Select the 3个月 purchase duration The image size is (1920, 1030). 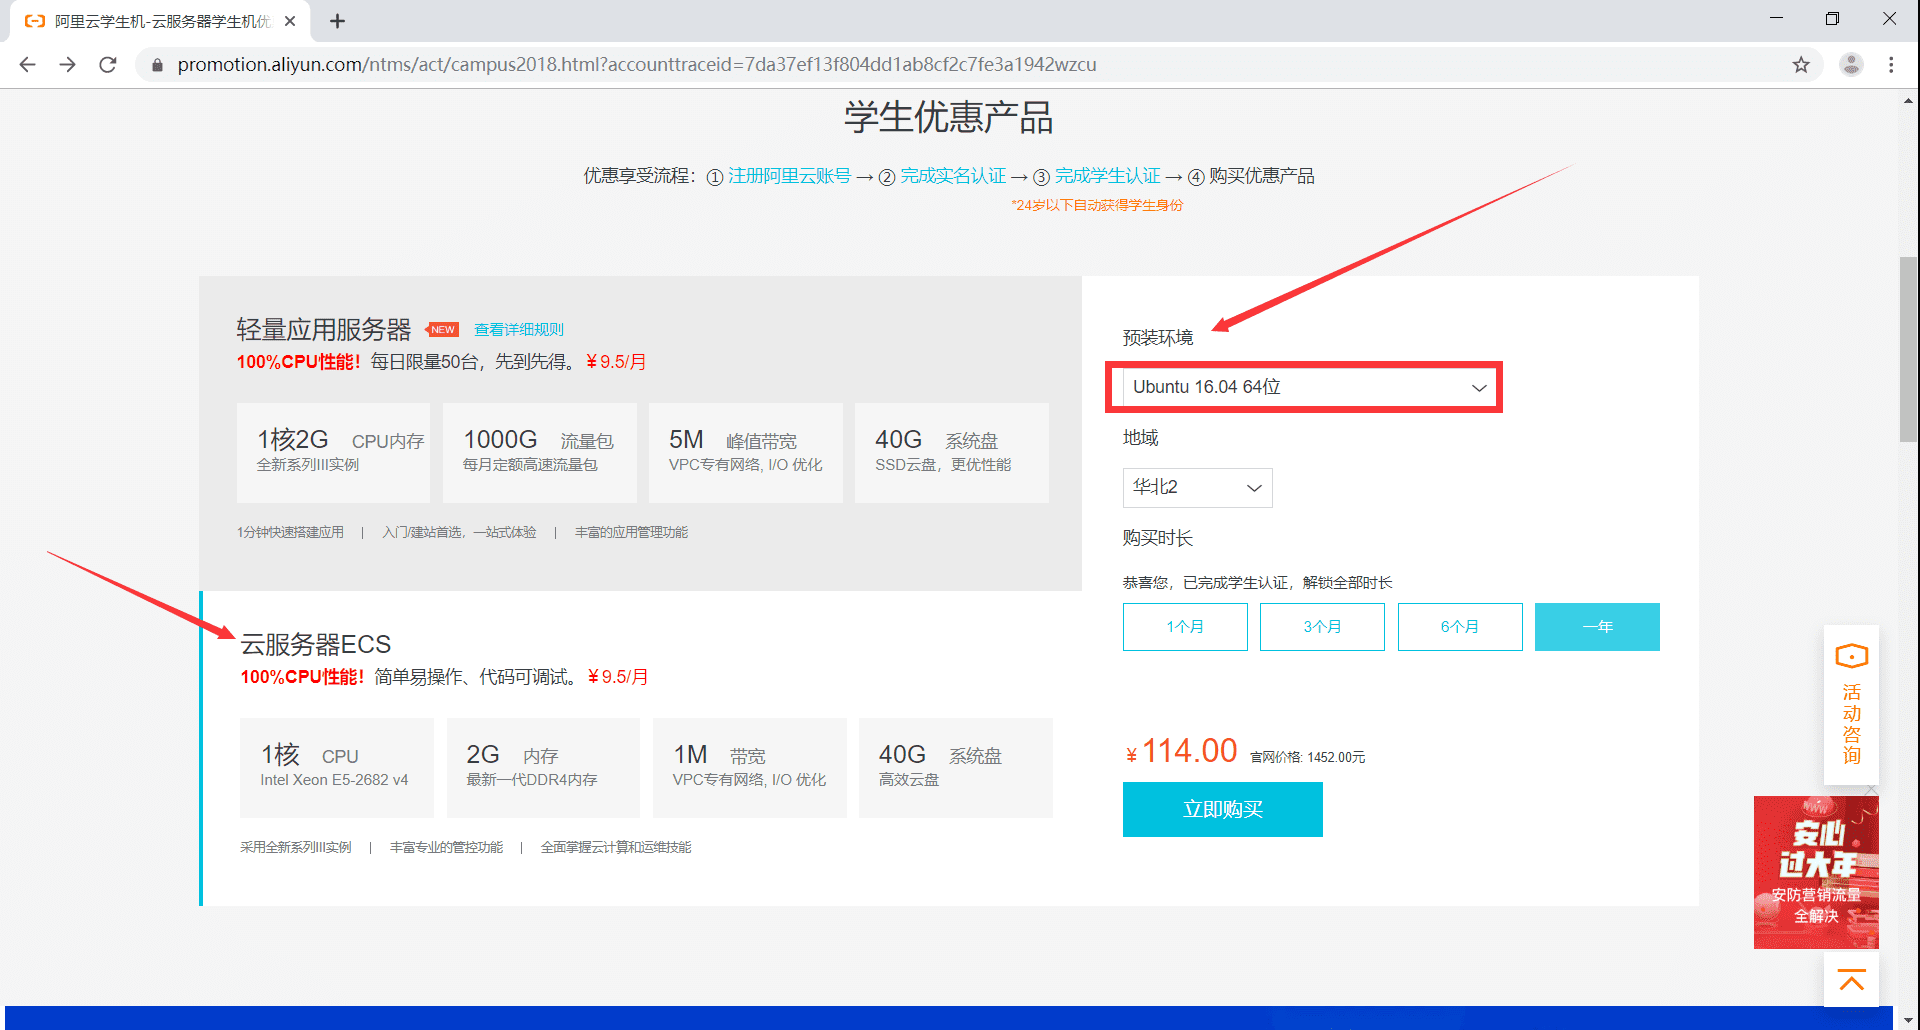[1322, 627]
